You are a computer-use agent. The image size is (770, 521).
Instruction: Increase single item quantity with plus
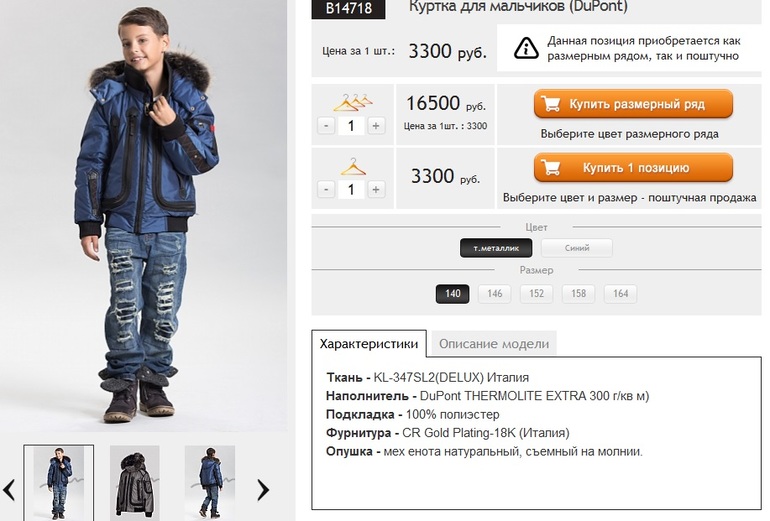pos(376,189)
